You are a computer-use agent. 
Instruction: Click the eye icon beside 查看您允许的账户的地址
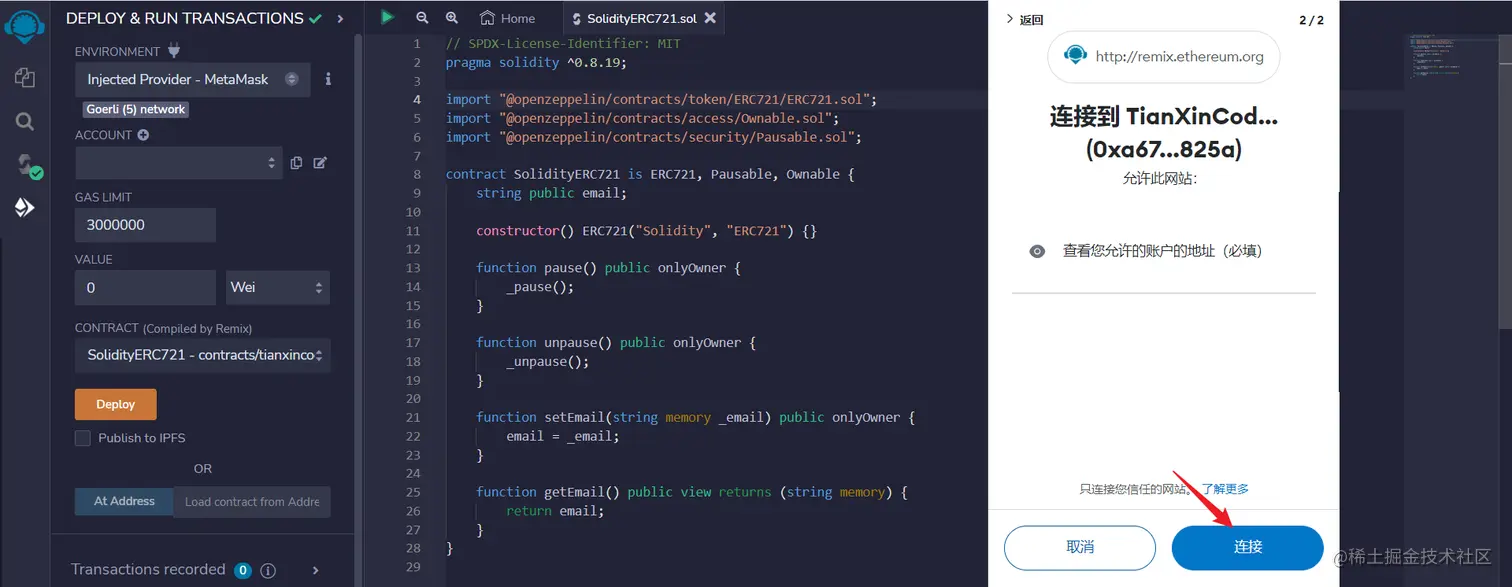tap(1037, 251)
